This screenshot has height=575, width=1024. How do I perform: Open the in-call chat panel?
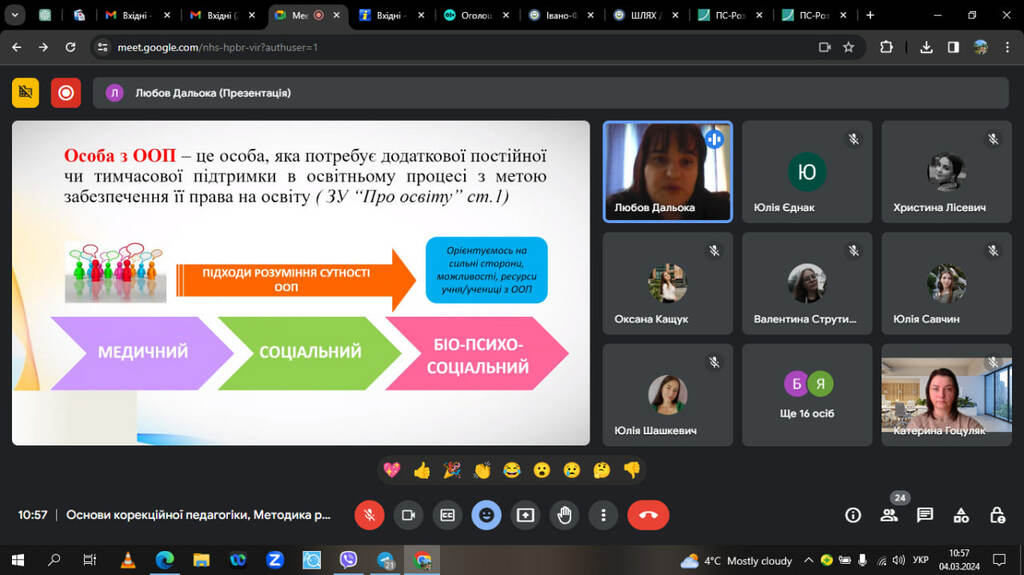[x=925, y=515]
